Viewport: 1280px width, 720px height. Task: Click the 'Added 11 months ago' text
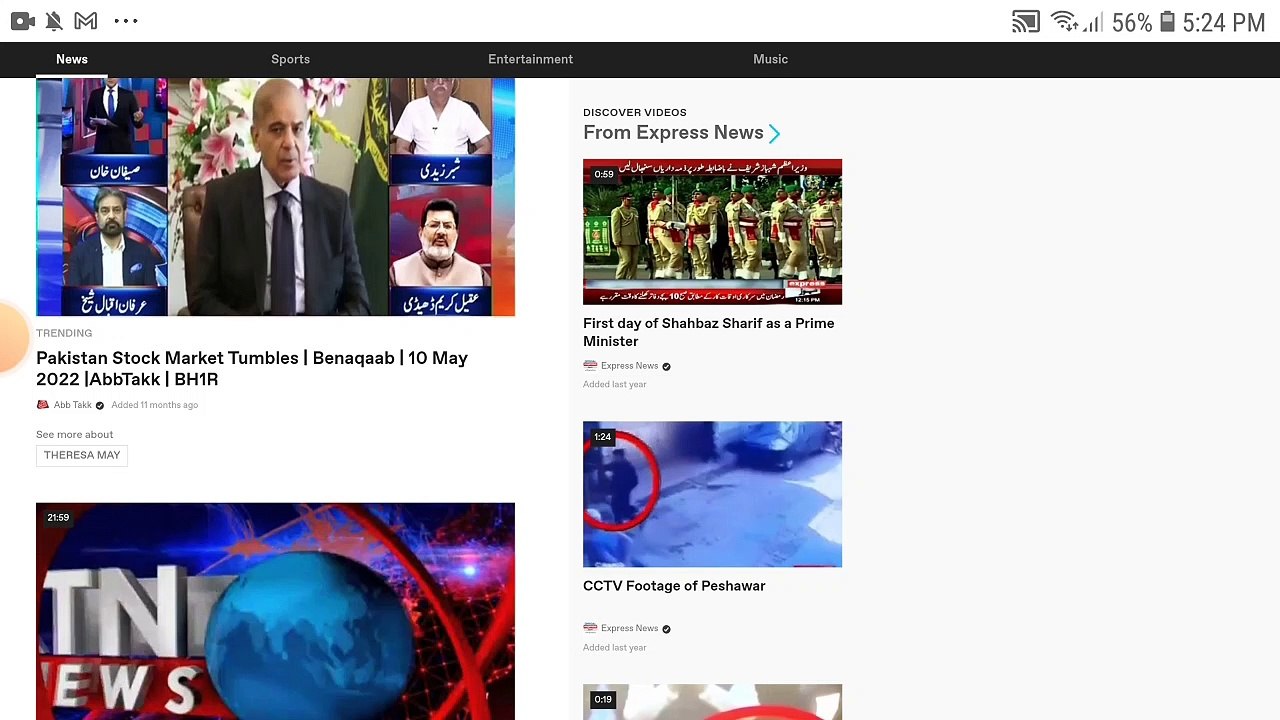click(x=155, y=405)
